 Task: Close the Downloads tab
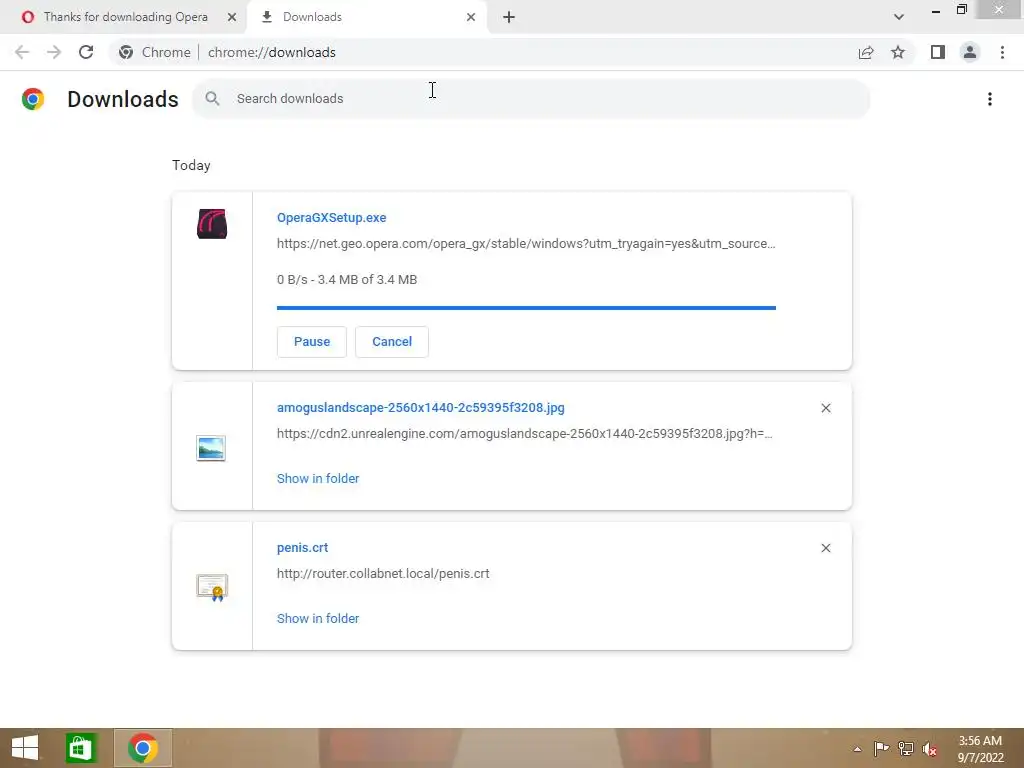[471, 17]
